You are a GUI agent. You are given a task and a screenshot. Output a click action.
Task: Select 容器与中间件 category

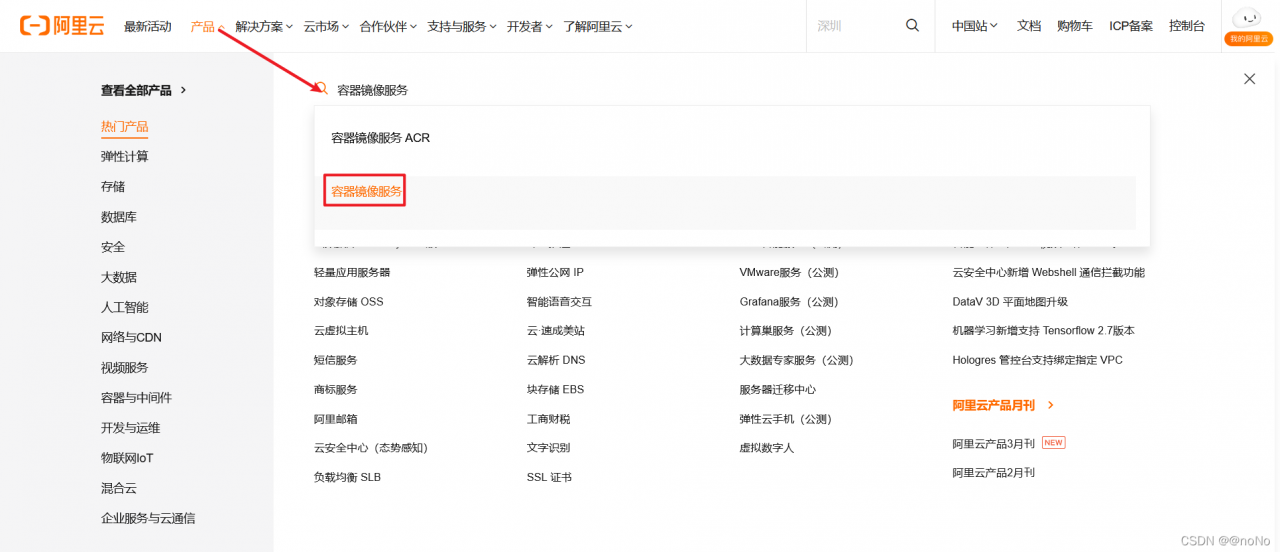pyautogui.click(x=137, y=397)
